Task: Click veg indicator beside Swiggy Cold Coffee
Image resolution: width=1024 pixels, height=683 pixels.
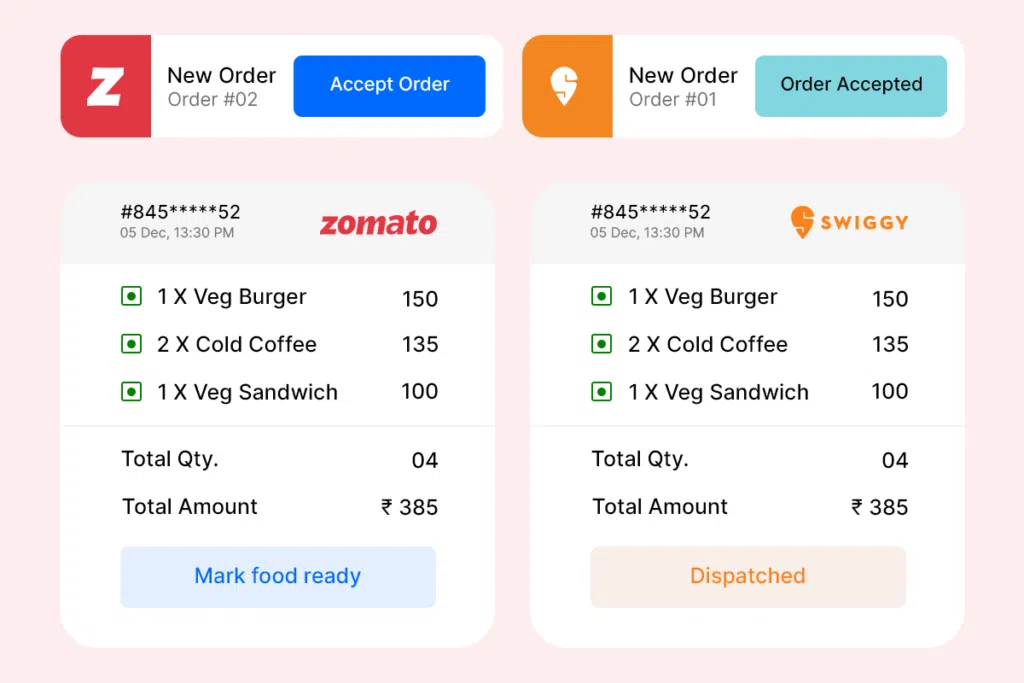Action: tap(601, 344)
